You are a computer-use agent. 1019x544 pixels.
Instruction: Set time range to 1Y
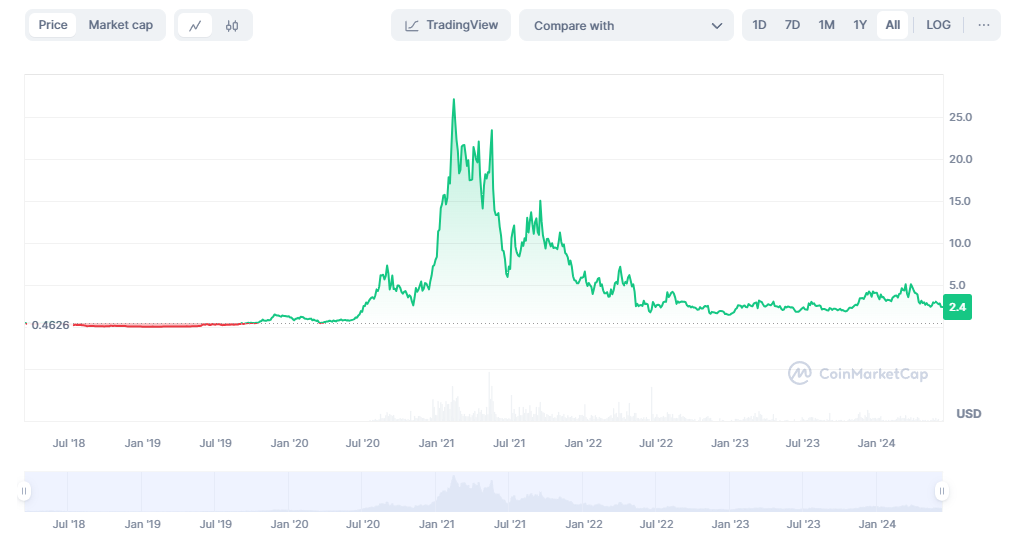click(860, 25)
